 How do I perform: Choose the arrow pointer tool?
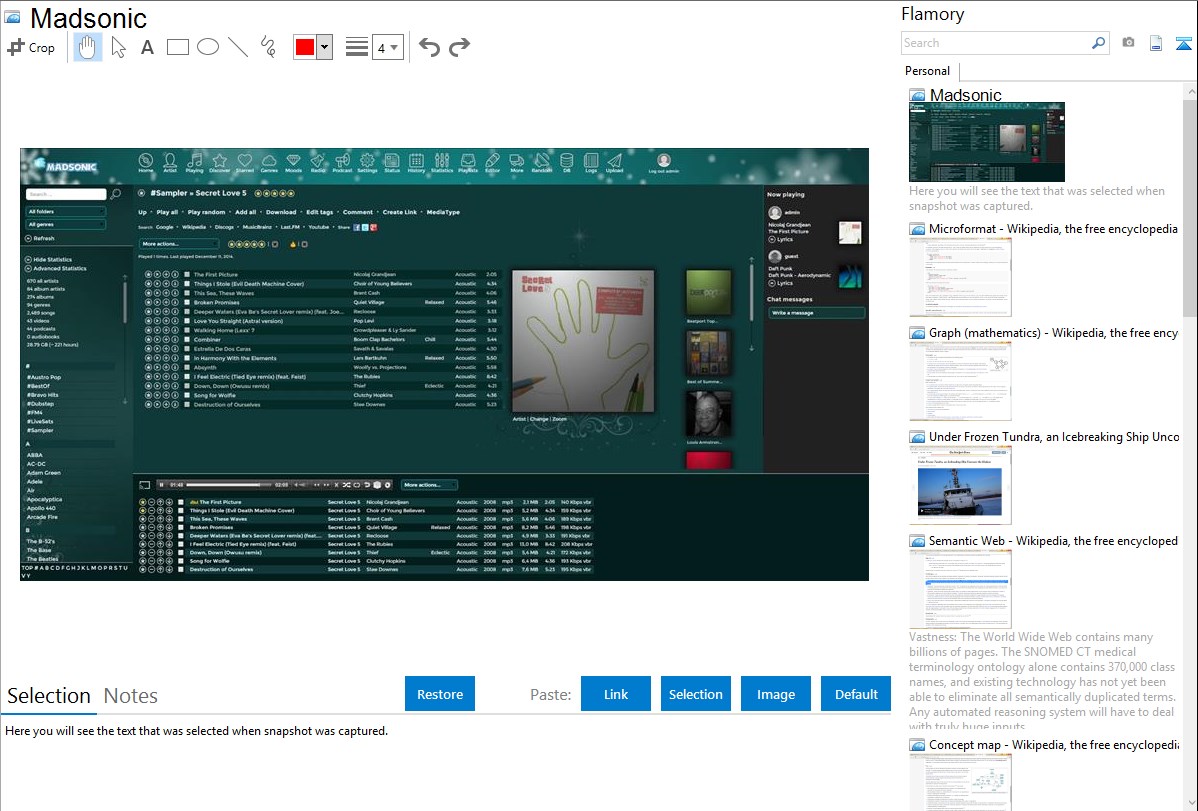point(118,47)
